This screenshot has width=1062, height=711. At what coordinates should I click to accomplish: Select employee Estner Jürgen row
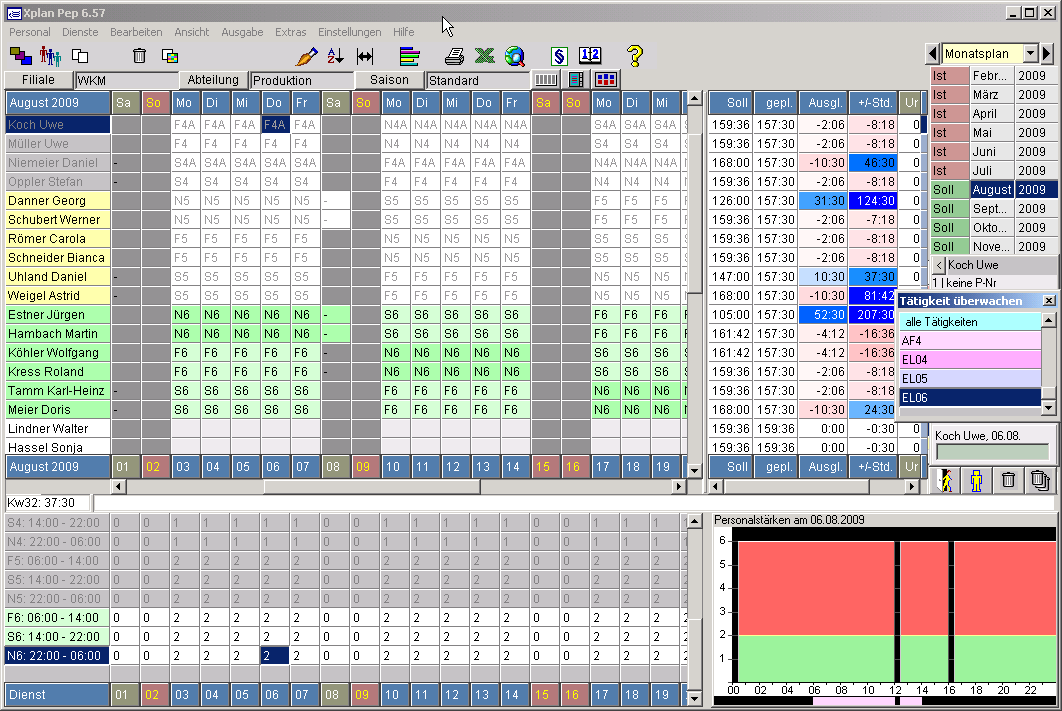[58, 314]
